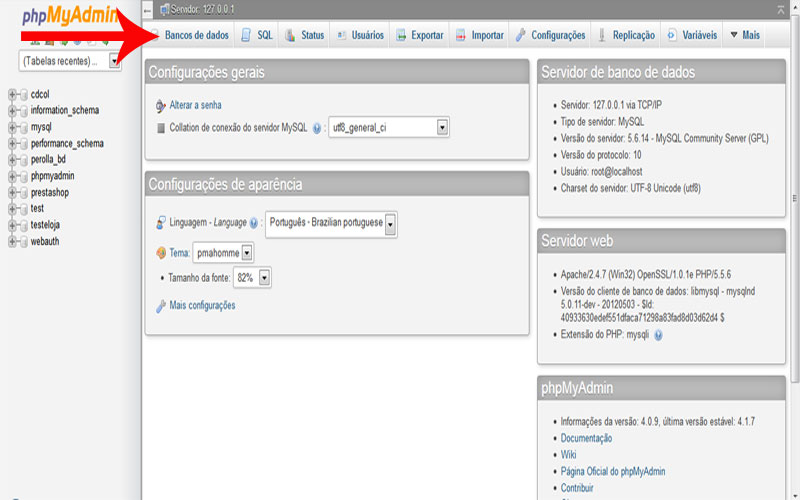
Task: Click the Exportar tab icon
Action: (401, 35)
